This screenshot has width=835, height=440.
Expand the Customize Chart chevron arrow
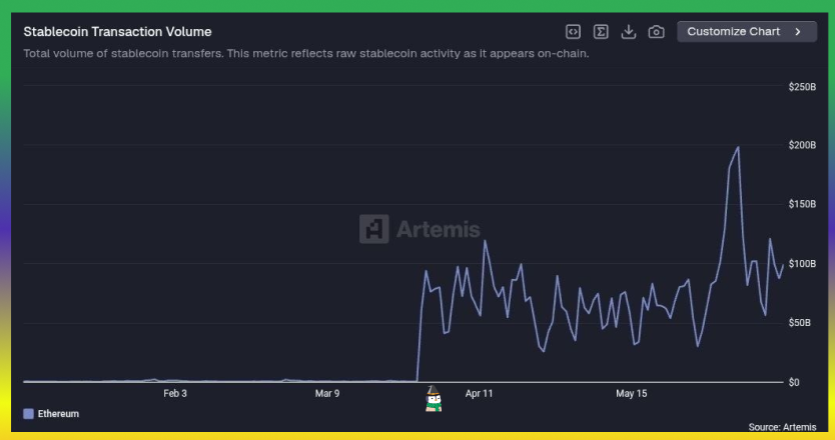(x=798, y=31)
